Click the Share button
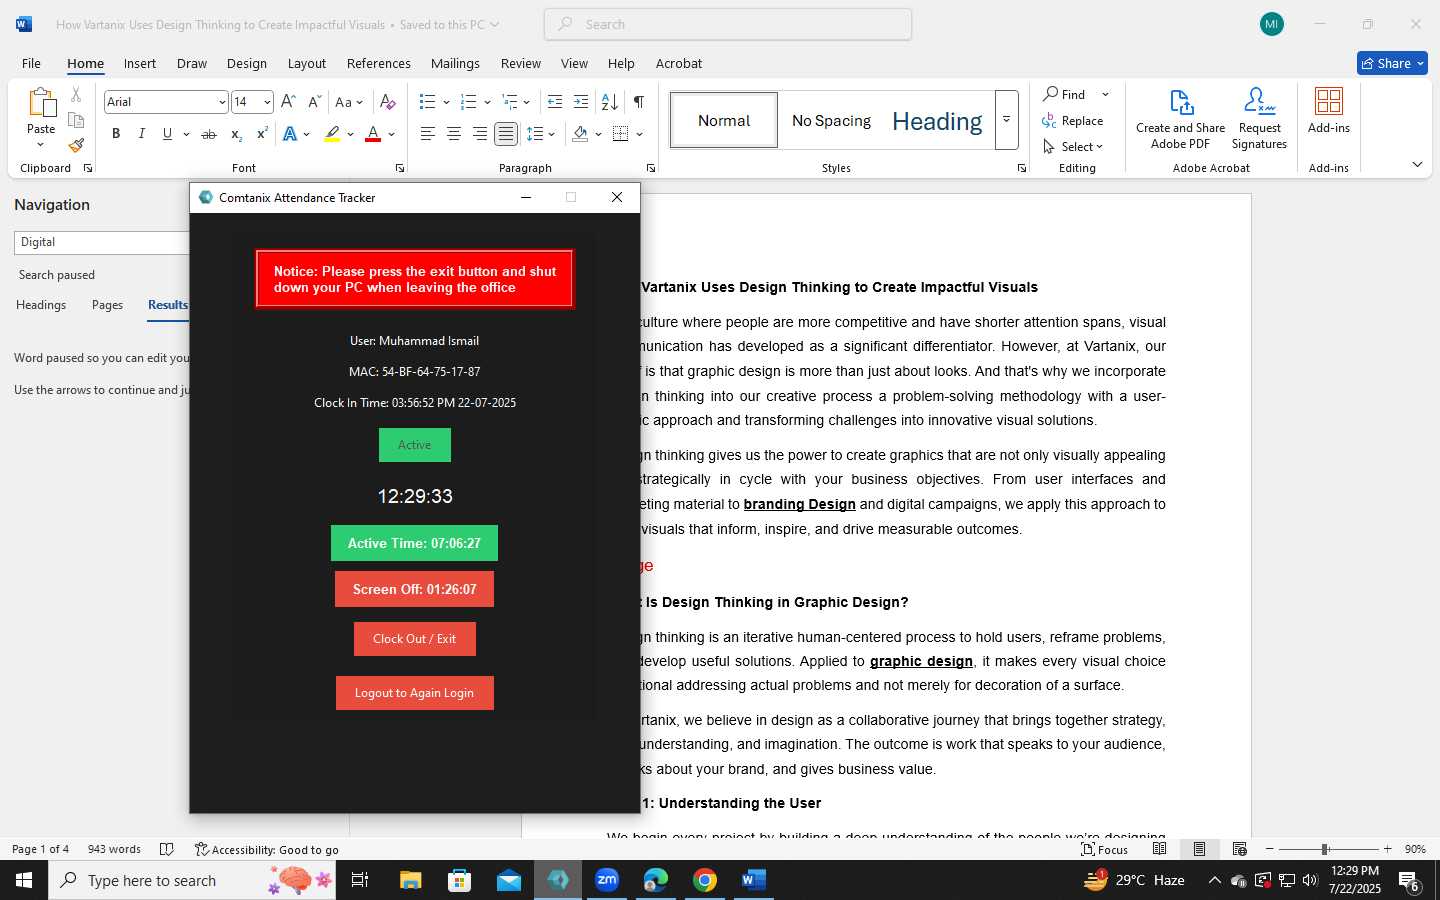1440x900 pixels. (x=1392, y=63)
